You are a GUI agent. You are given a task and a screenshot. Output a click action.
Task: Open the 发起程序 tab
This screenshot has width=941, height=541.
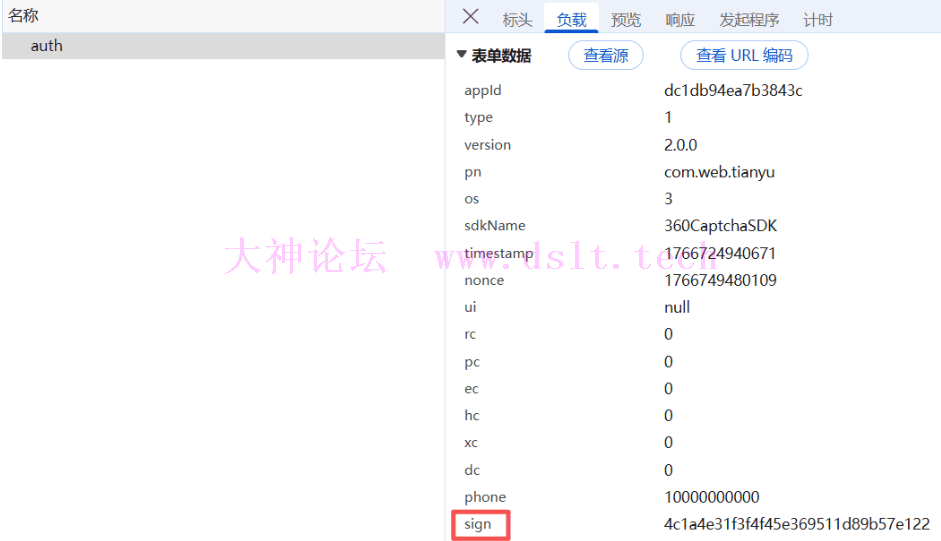click(x=749, y=20)
